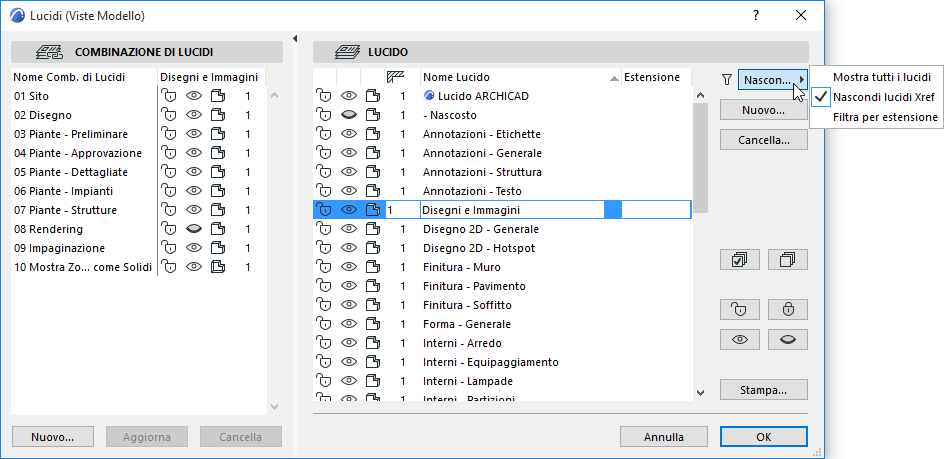Toggle visibility eye of Annotazioni - Struttura

coord(349,172)
